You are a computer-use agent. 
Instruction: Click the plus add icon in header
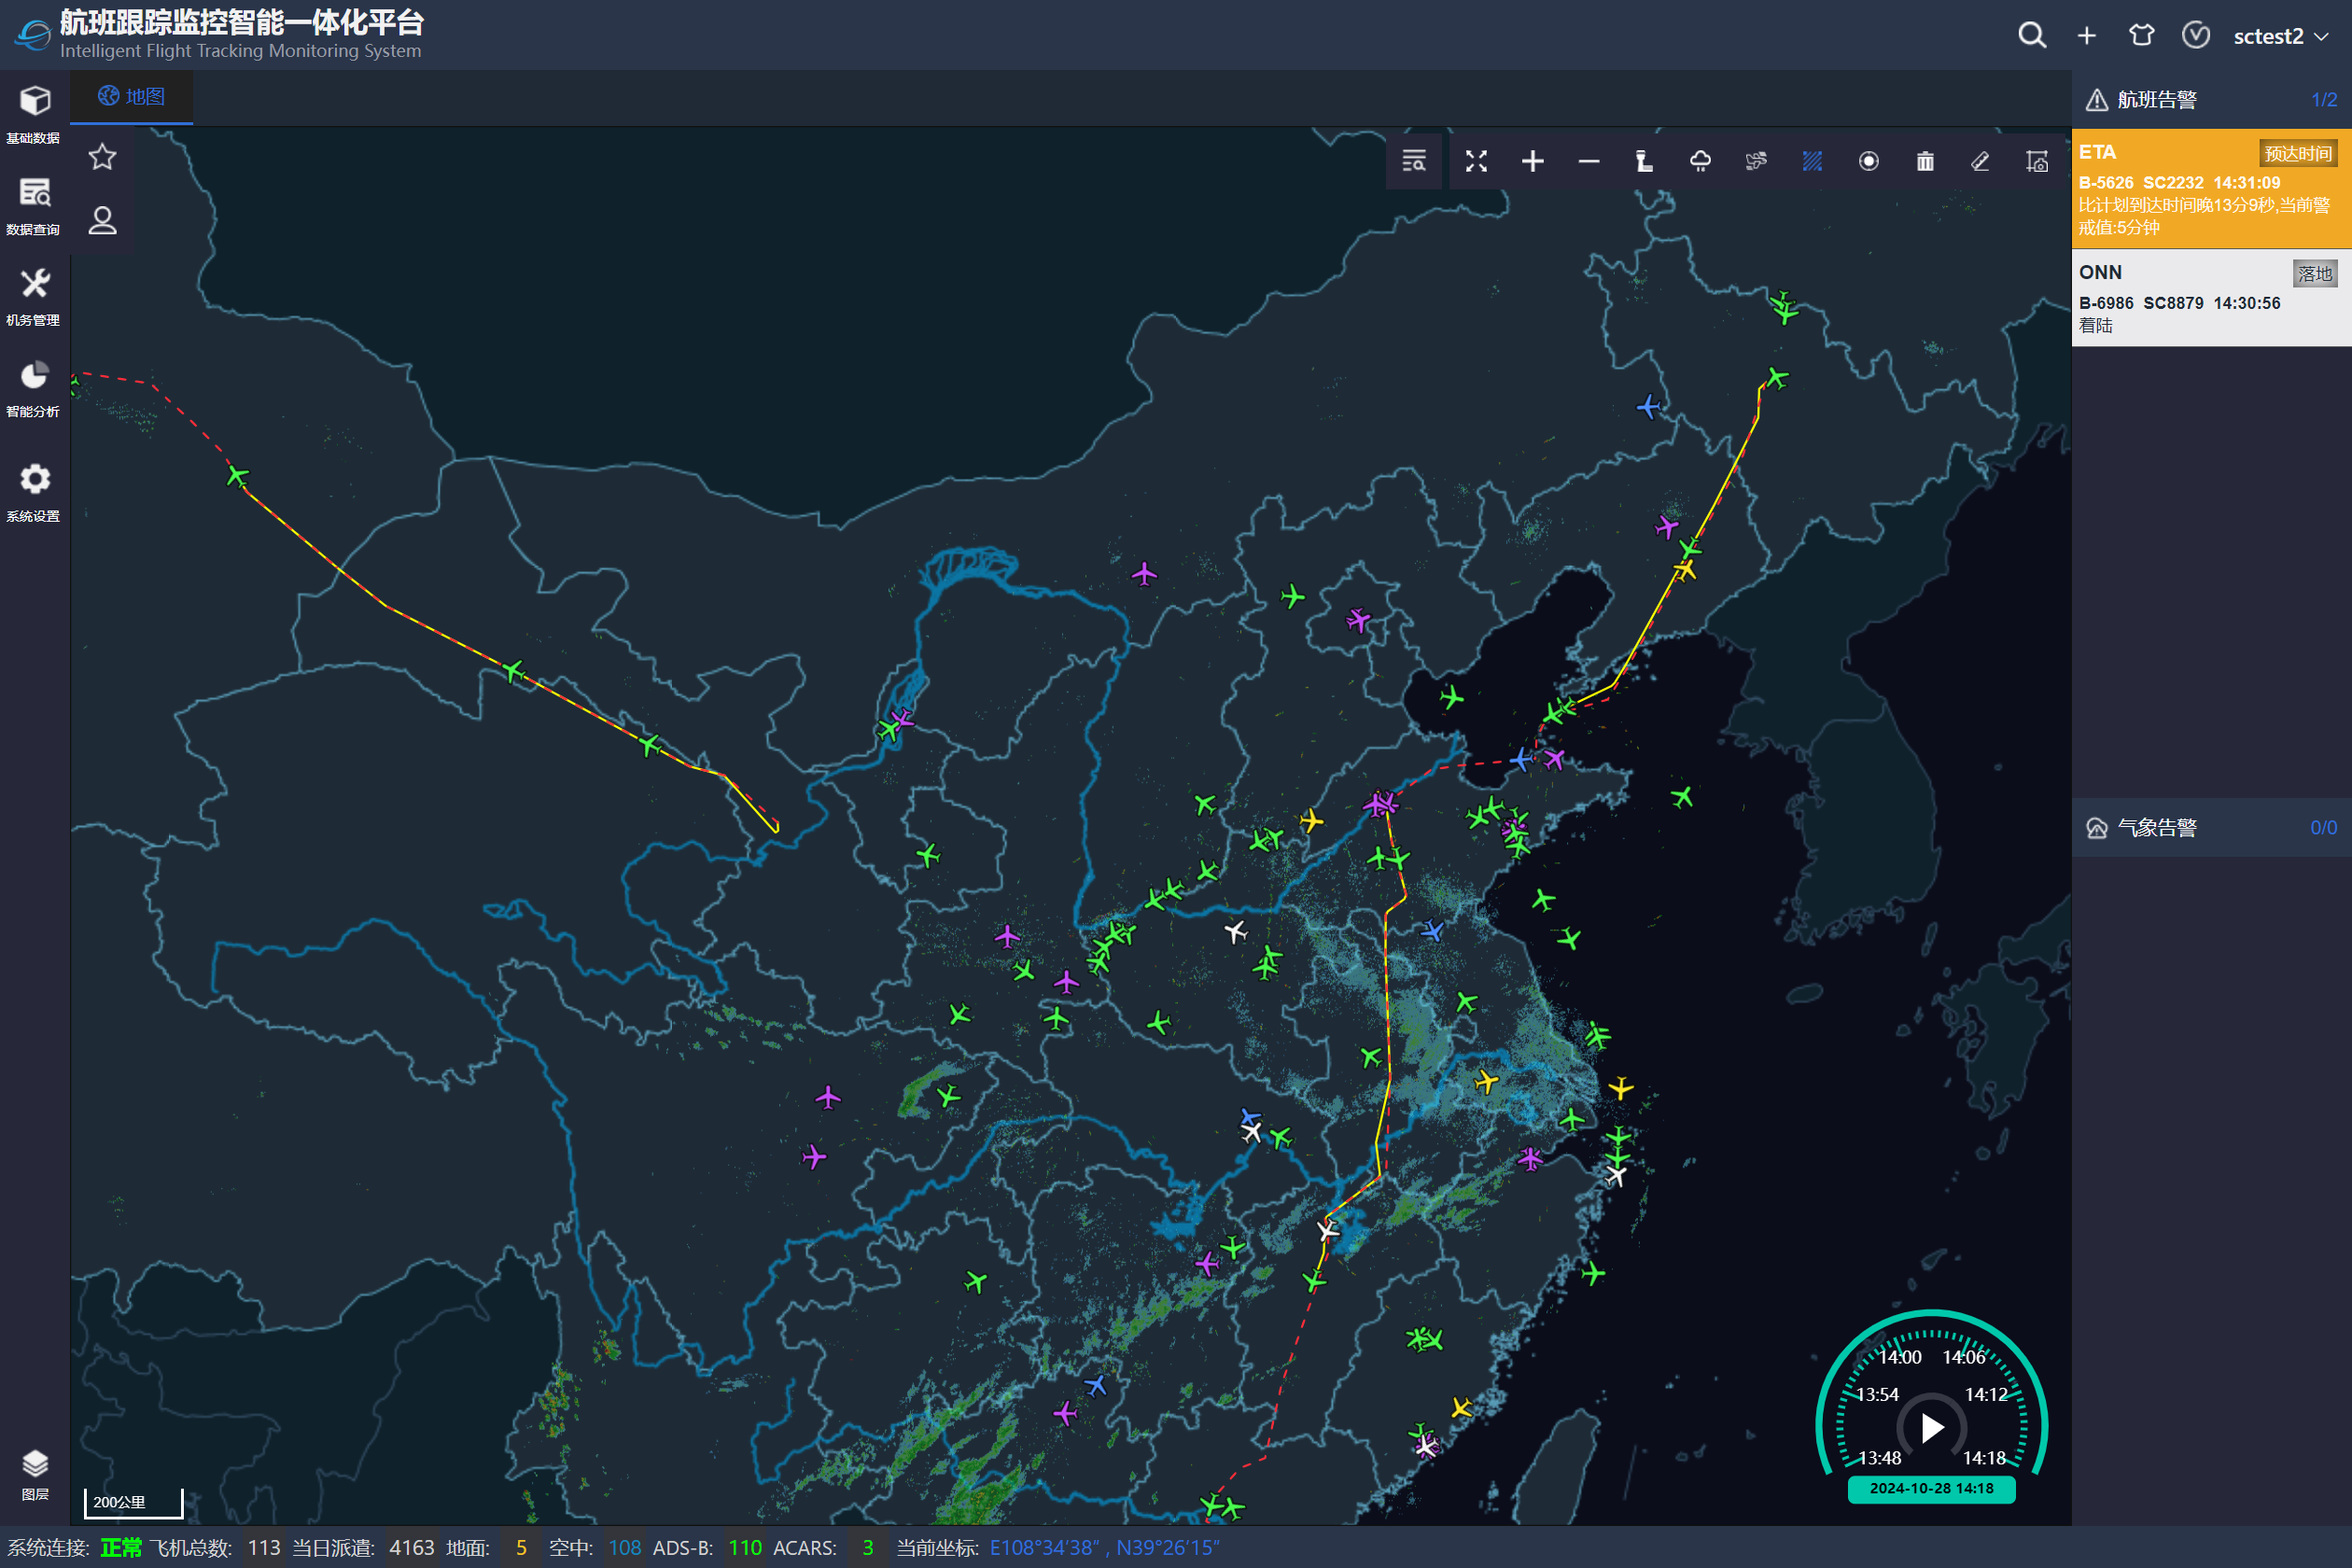[x=2086, y=36]
